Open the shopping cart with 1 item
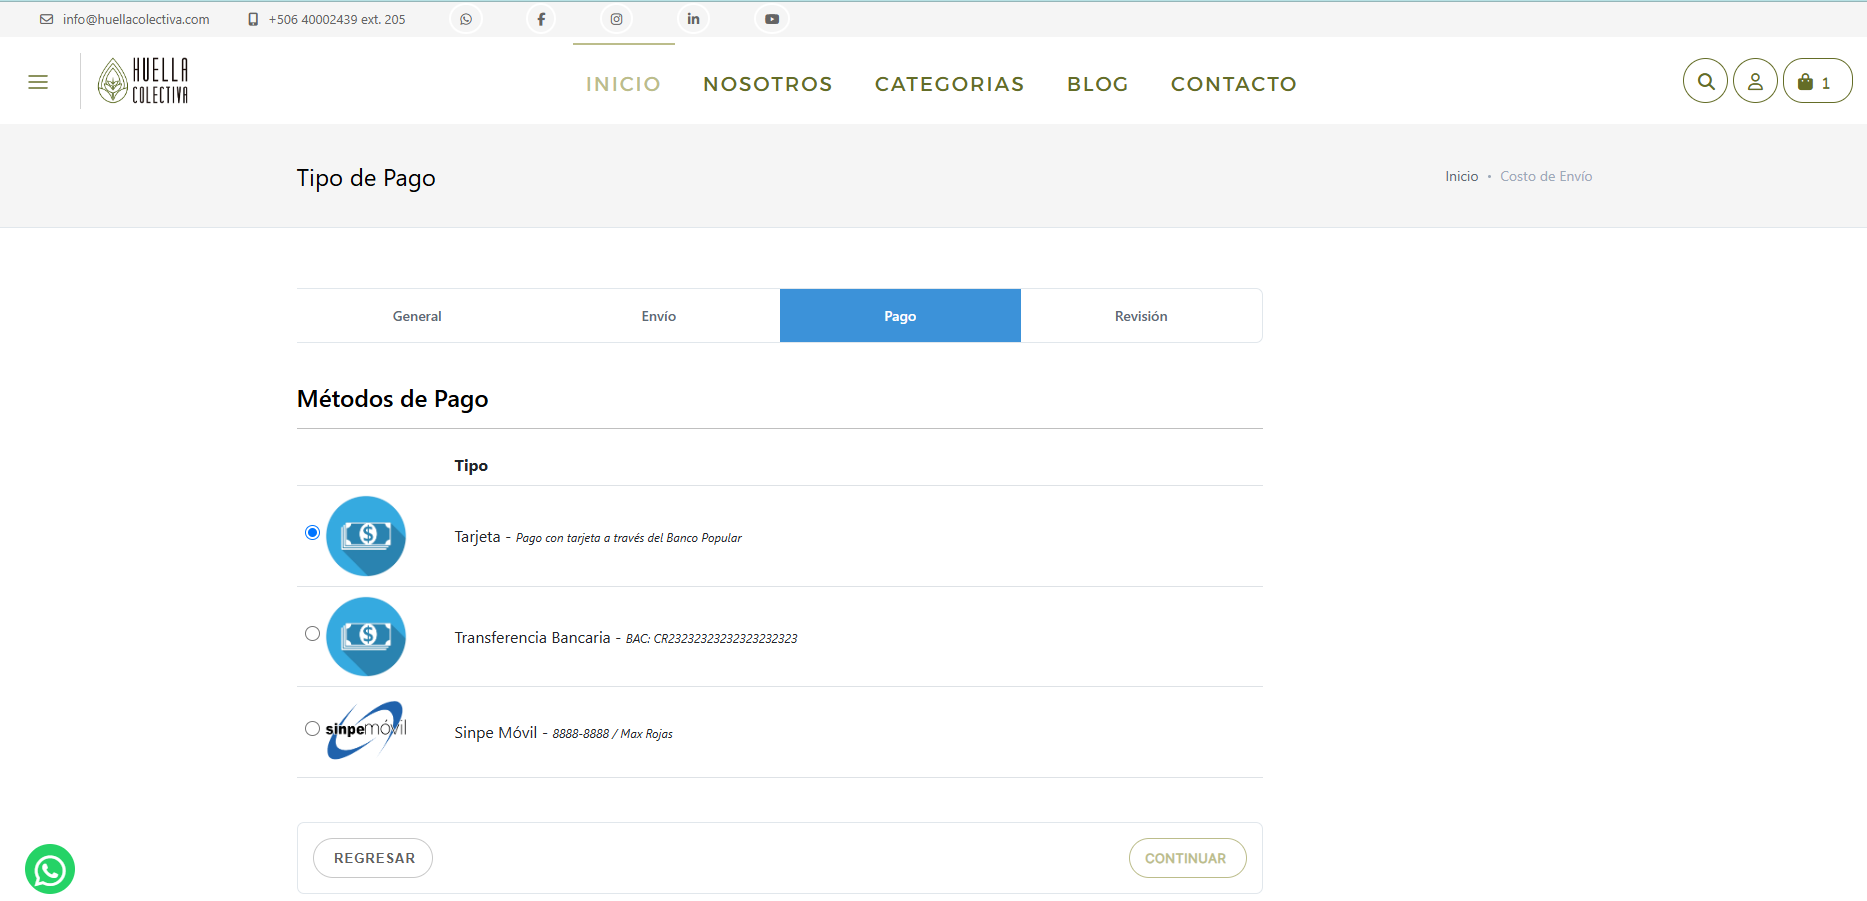Screen dimensions: 1867x901 coord(1817,81)
